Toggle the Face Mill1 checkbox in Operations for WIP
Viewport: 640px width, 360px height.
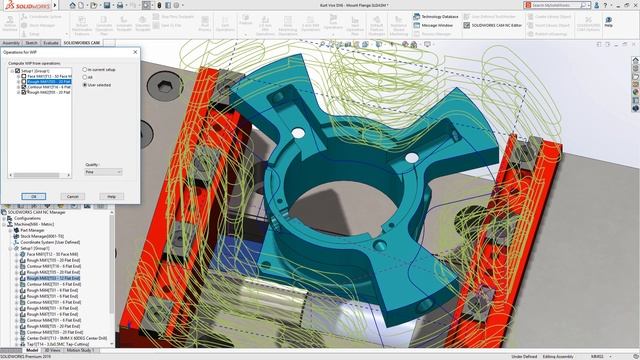tap(24, 76)
